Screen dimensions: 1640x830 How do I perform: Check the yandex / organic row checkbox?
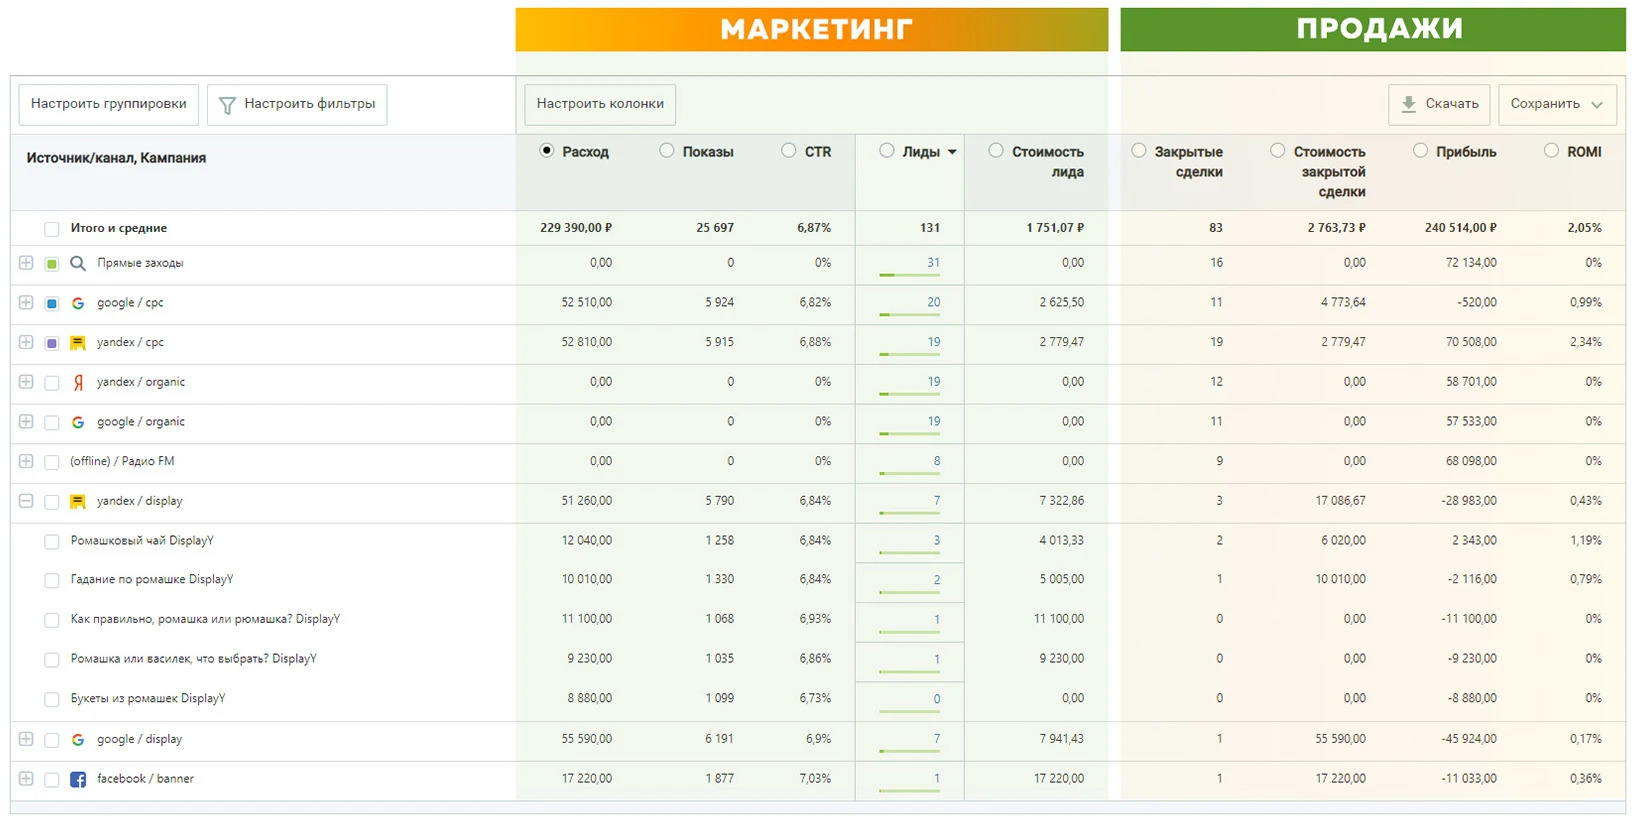coord(52,383)
